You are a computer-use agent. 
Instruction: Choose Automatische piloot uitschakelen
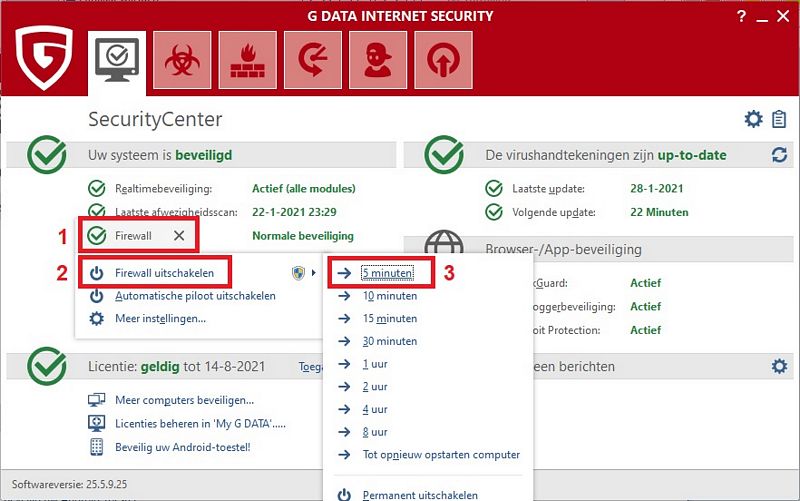coord(195,296)
